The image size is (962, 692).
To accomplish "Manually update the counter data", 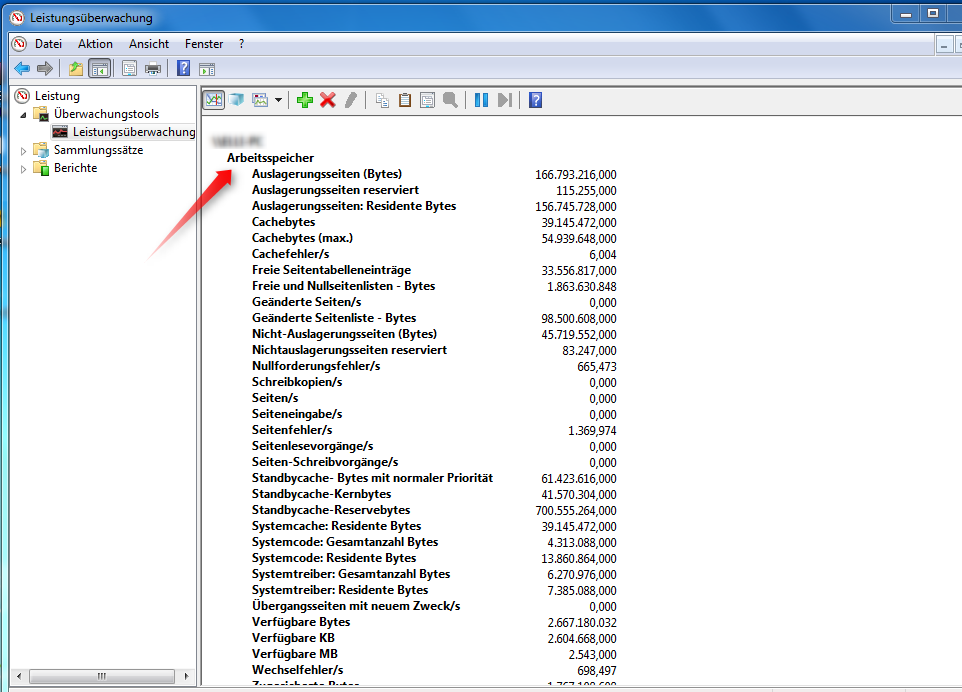I will click(x=504, y=99).
